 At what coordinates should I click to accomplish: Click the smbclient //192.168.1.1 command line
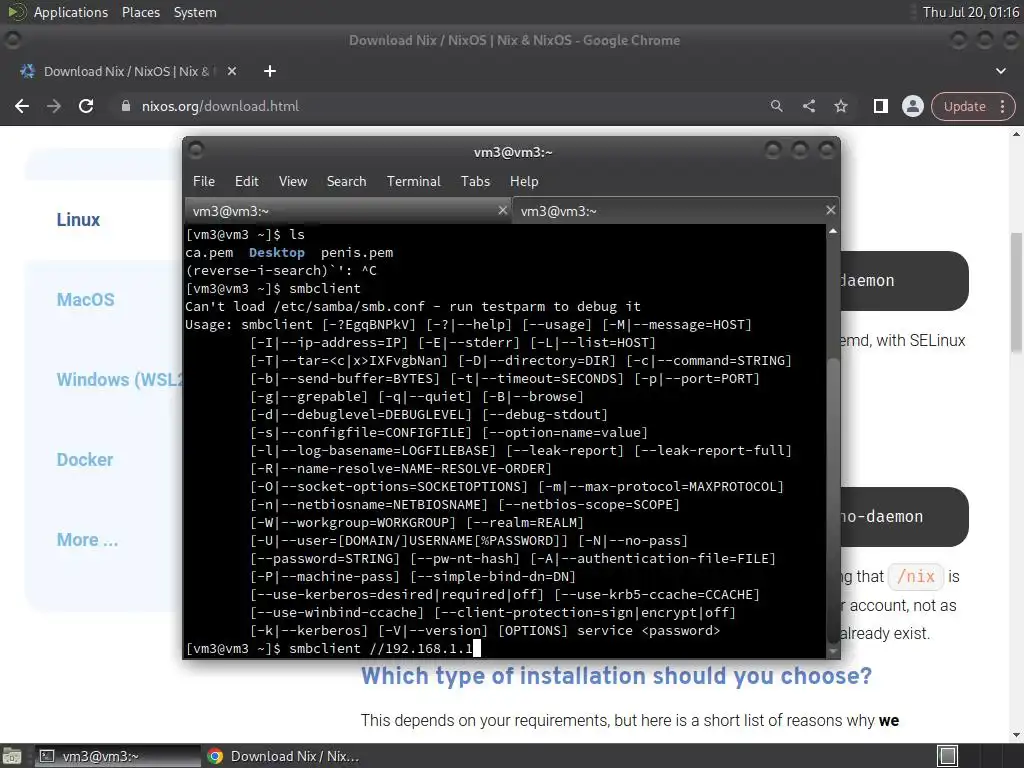[381, 648]
